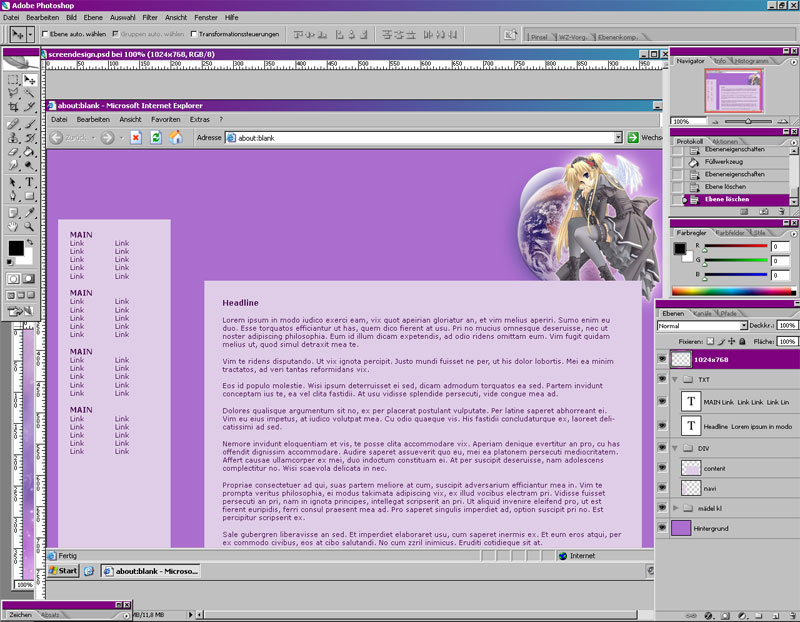Select the Pen tool
Viewport: 800px width, 622px height.
tap(13, 196)
